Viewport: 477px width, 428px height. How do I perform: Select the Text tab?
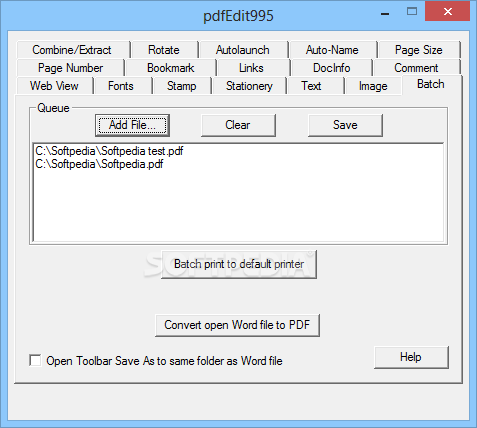tap(316, 86)
